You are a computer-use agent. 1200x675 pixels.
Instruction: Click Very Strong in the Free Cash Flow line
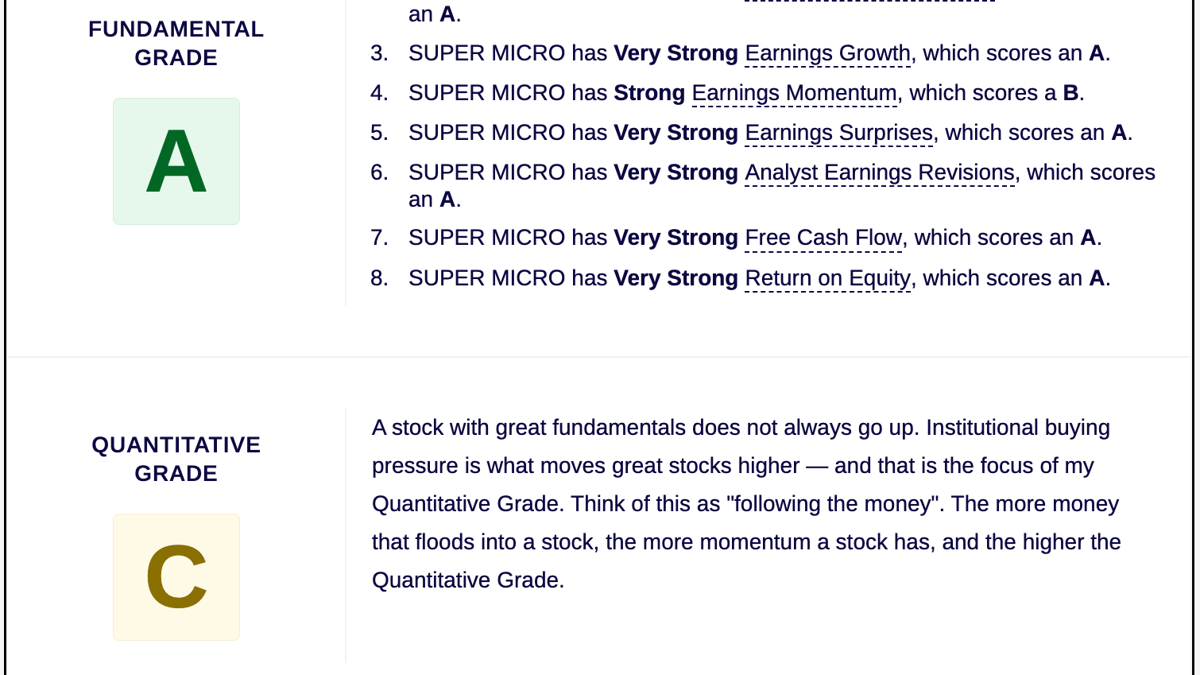[676, 238]
